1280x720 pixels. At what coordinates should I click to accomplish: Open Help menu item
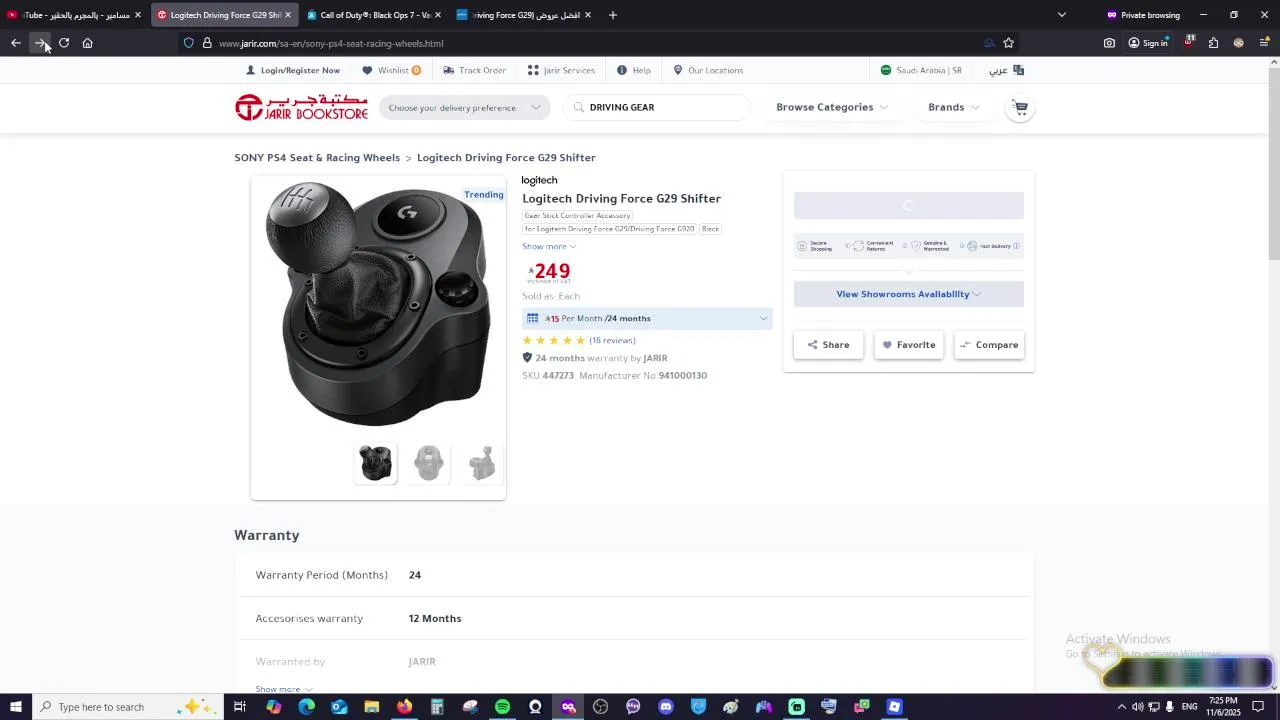click(x=634, y=70)
